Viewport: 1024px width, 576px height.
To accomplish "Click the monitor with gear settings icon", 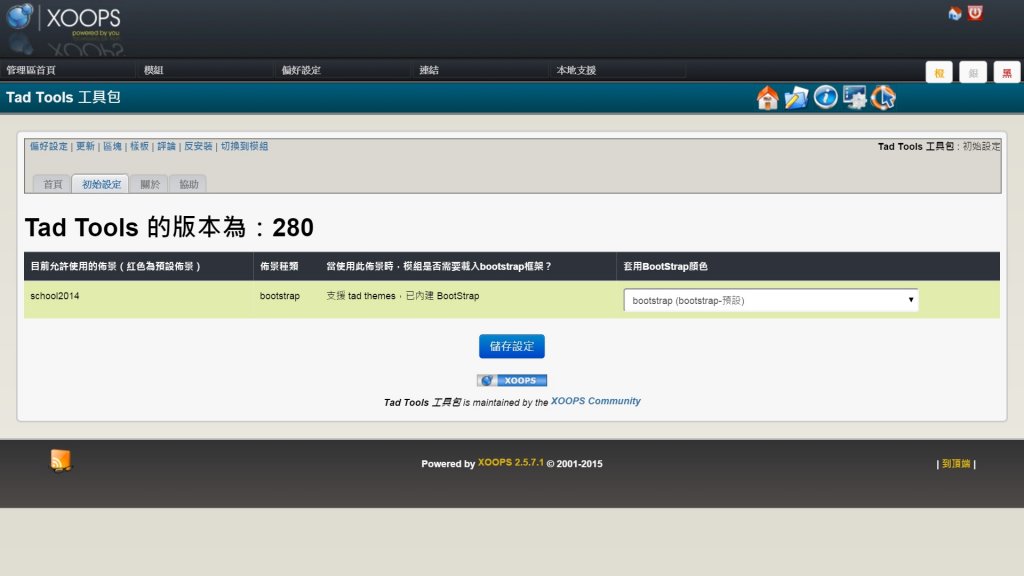I will pyautogui.click(x=854, y=97).
